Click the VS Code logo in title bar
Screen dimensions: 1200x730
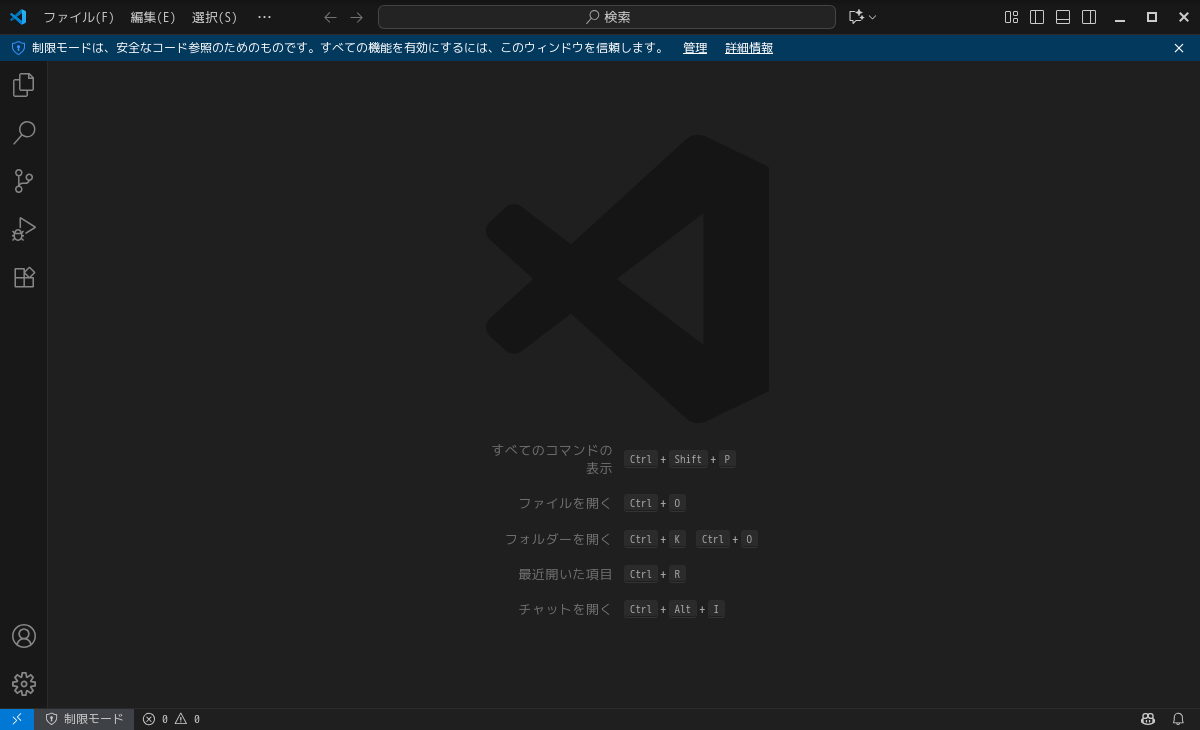click(x=18, y=17)
